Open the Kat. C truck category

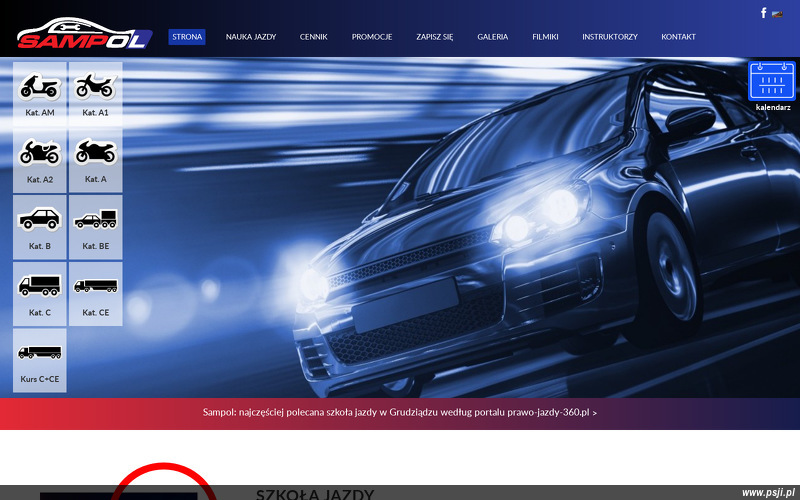40,294
